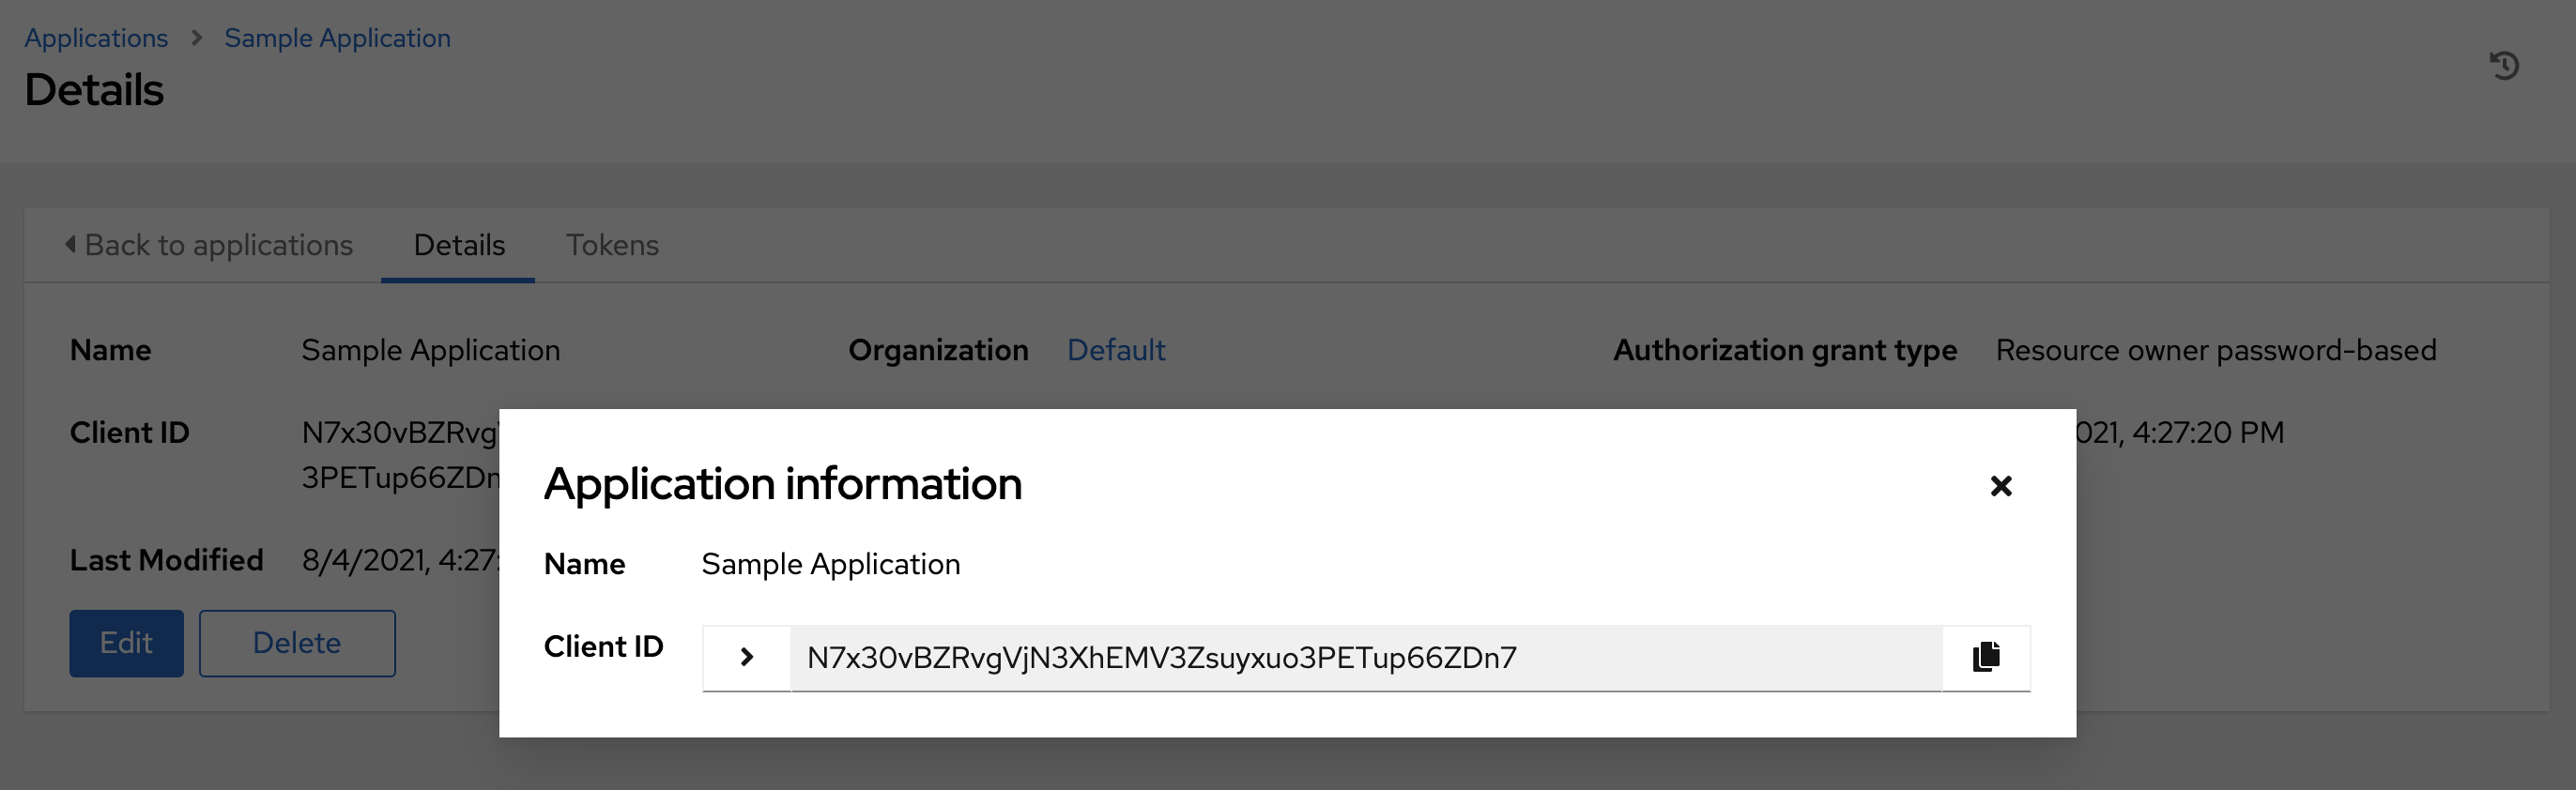Click the Edit button
2576x790 pixels.
[126, 643]
